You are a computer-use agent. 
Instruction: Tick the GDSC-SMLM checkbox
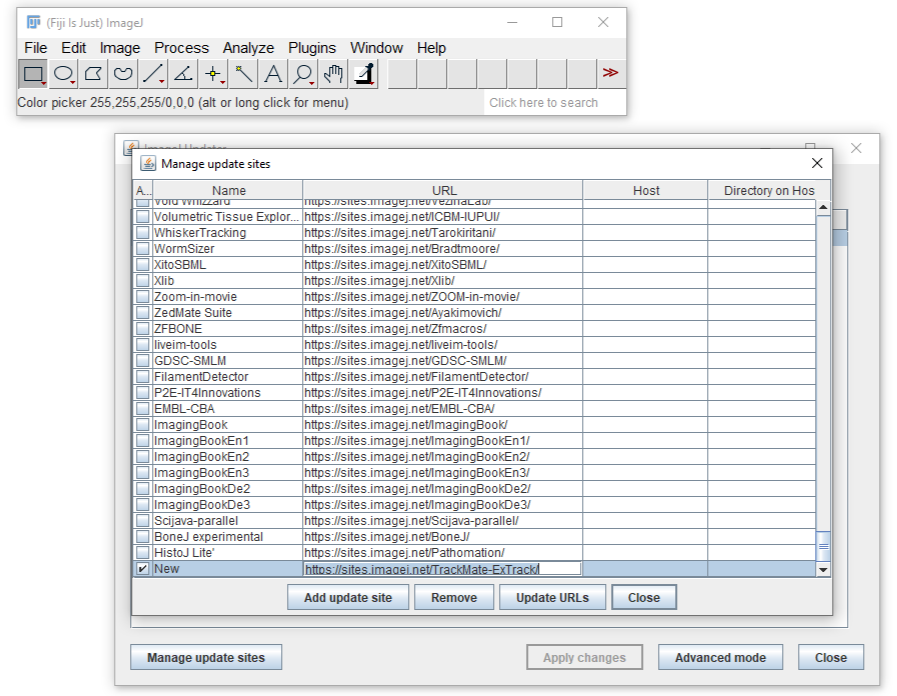coord(142,361)
